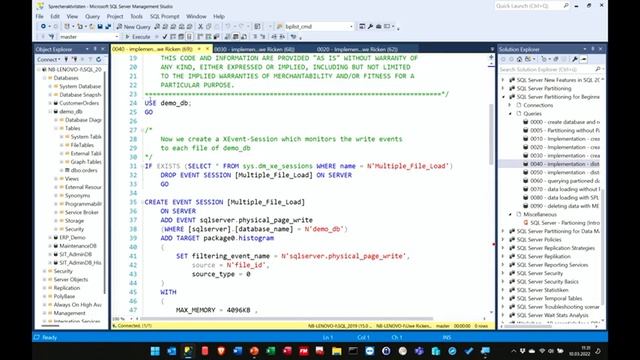The height and width of the screenshot is (360, 640).
Task: Click the Save All icon in the toolbar
Action: pyautogui.click(x=108, y=27)
